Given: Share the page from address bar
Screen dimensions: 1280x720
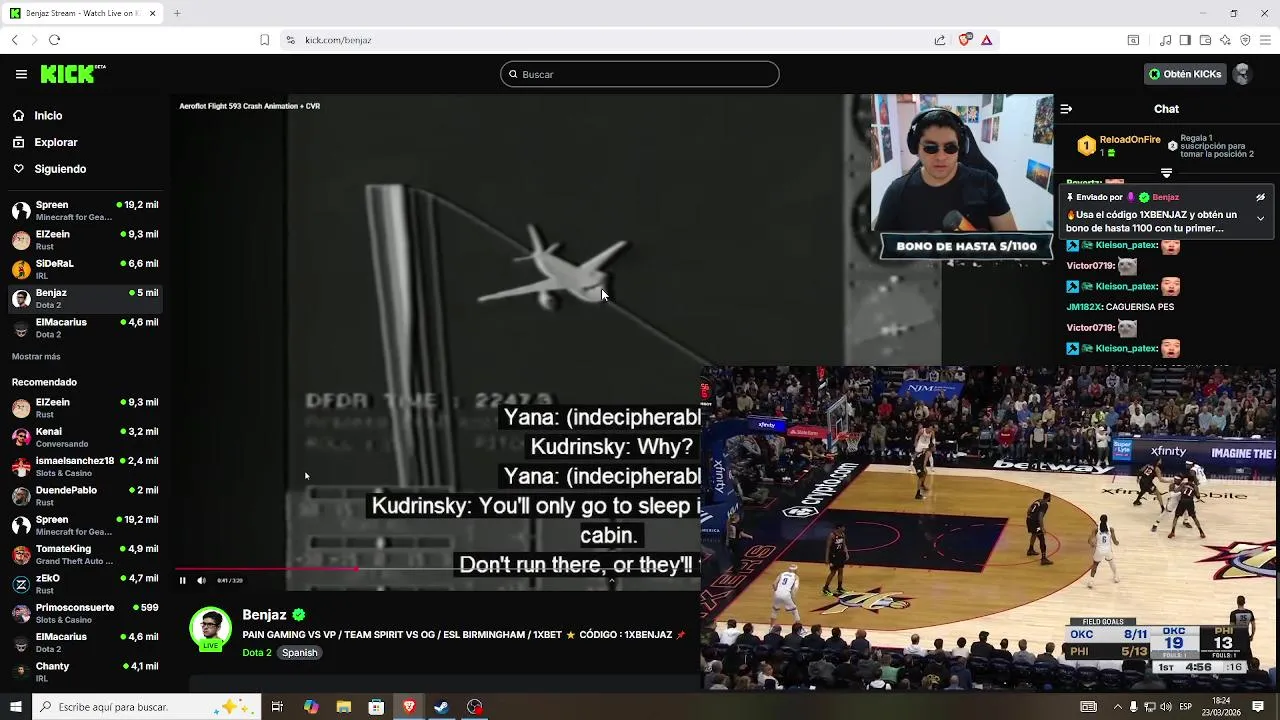Looking at the screenshot, I should [940, 40].
